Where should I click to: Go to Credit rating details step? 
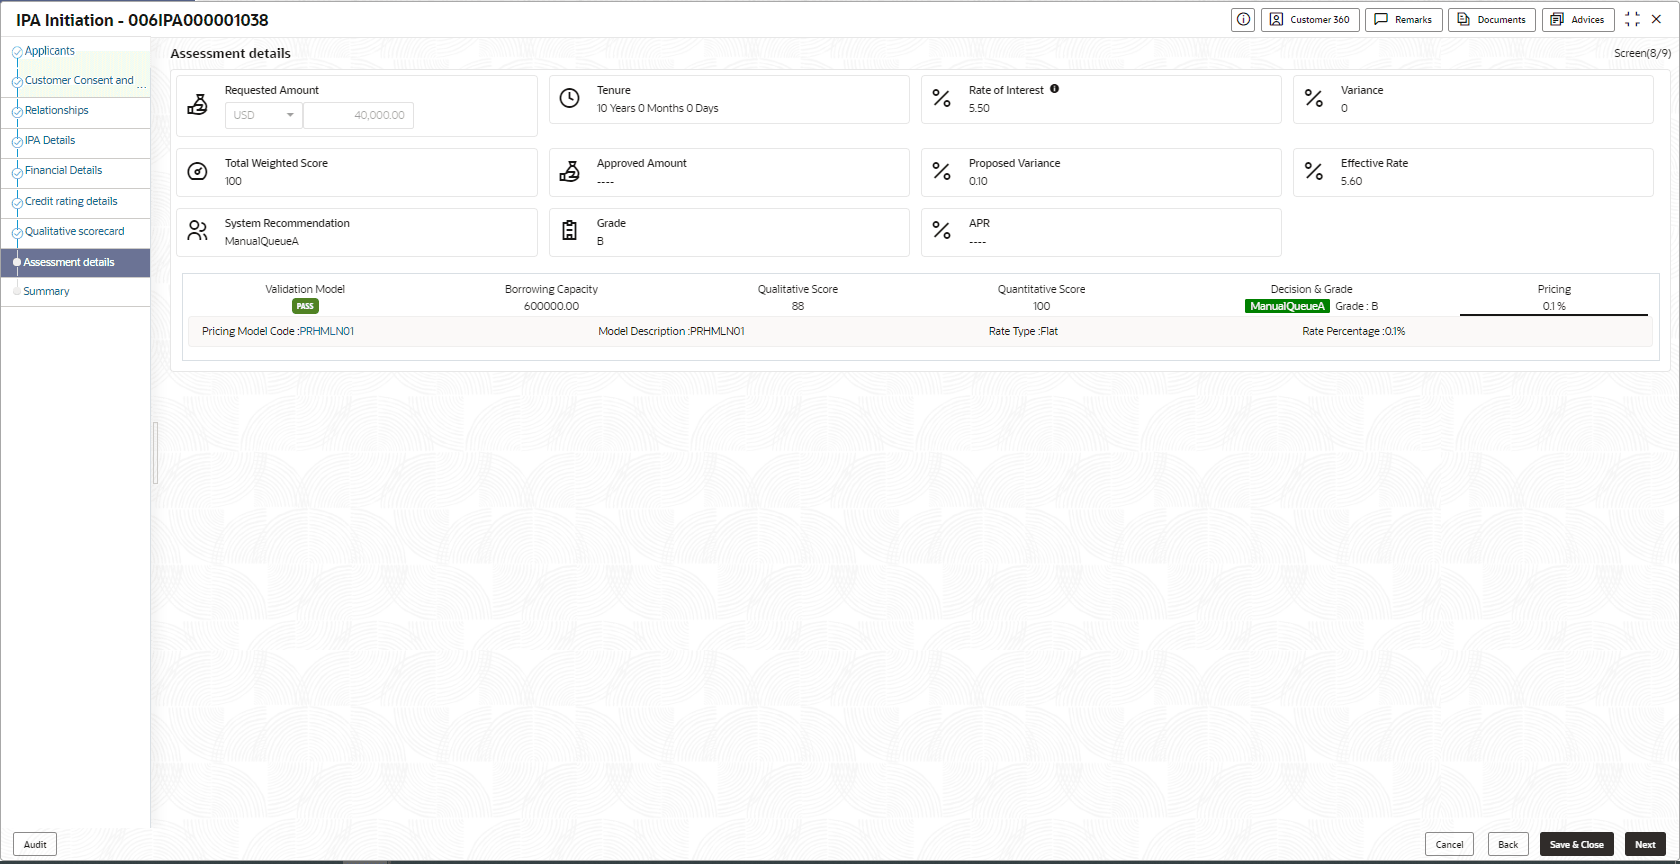(71, 202)
